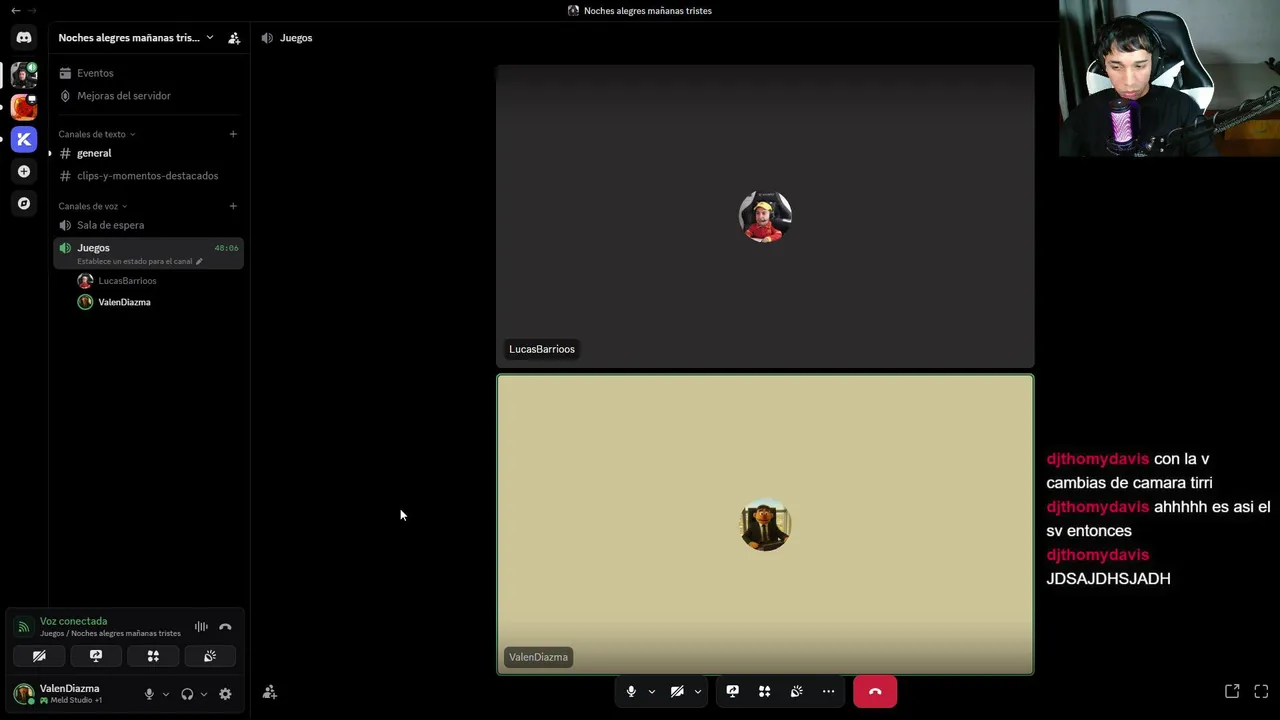Click the 48:06 call timer
1280x720 pixels.
tap(226, 248)
